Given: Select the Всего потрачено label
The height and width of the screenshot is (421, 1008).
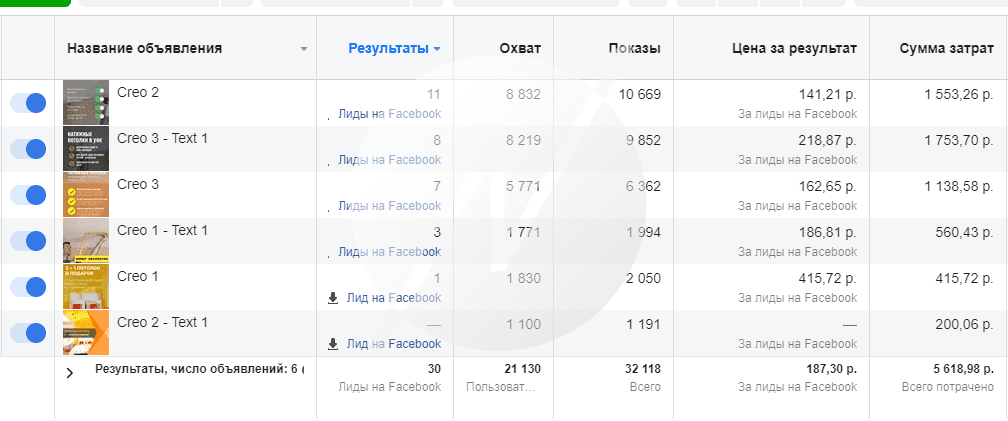Looking at the screenshot, I should 948,387.
